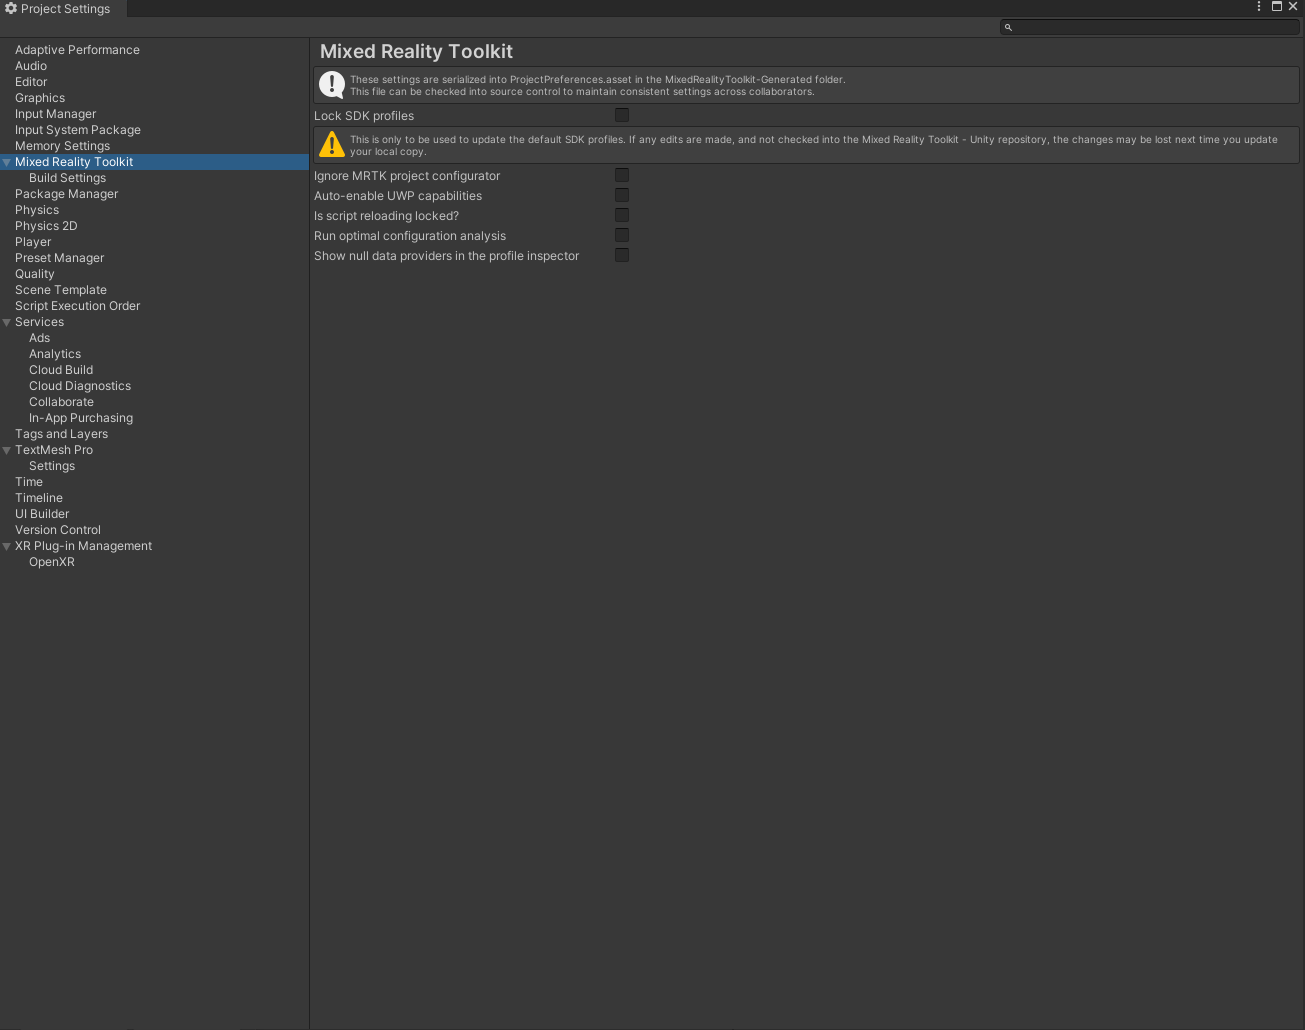Click the info exclamation bubble icon

(331, 85)
